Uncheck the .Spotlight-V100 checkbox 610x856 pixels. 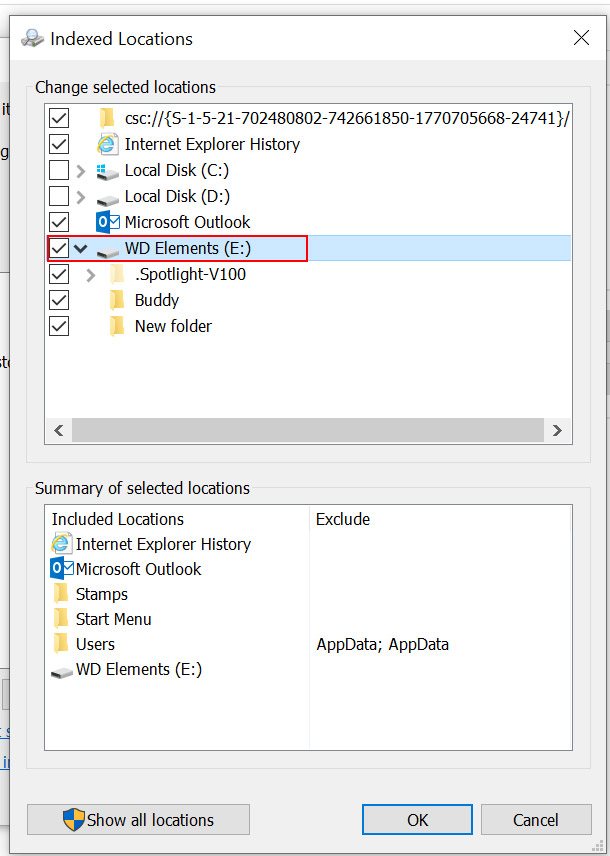click(59, 274)
